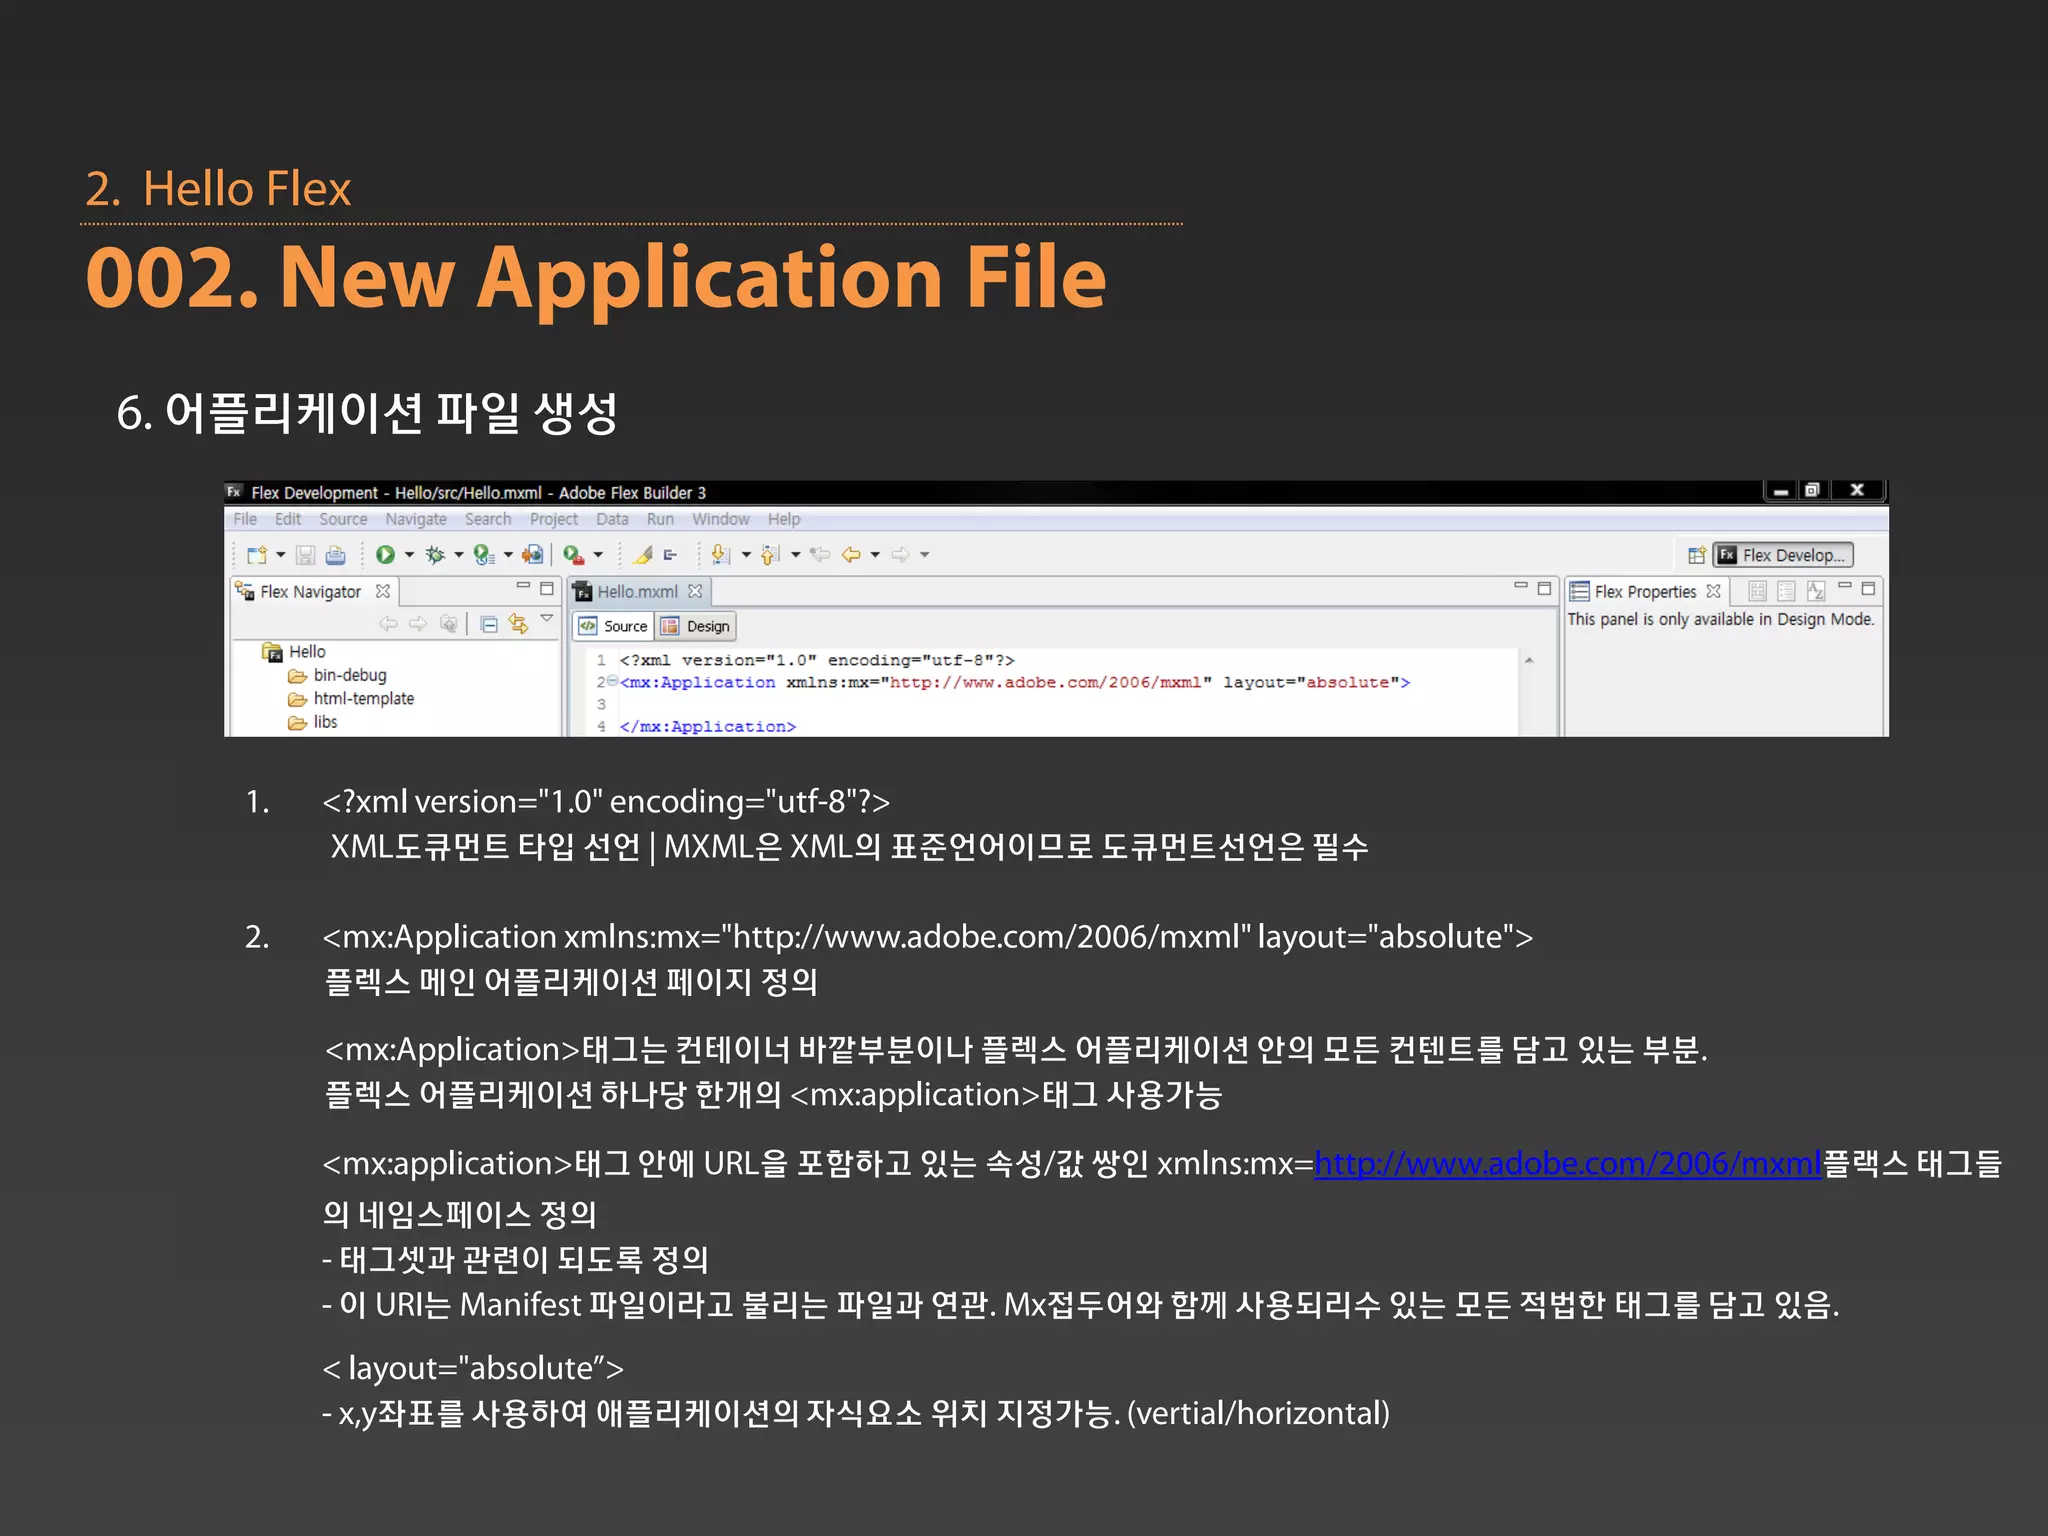Click the Open Perspective icon
This screenshot has width=2048, height=1536.
[1697, 555]
